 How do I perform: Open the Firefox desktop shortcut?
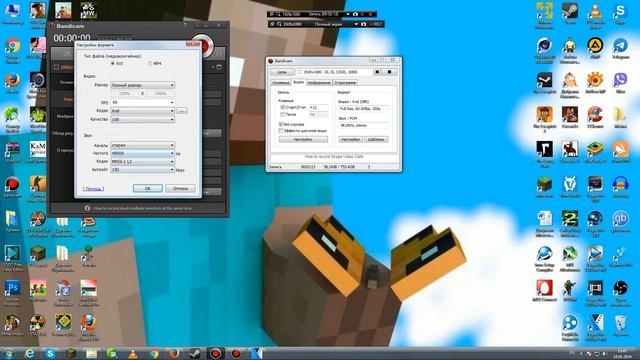pyautogui.click(x=12, y=82)
